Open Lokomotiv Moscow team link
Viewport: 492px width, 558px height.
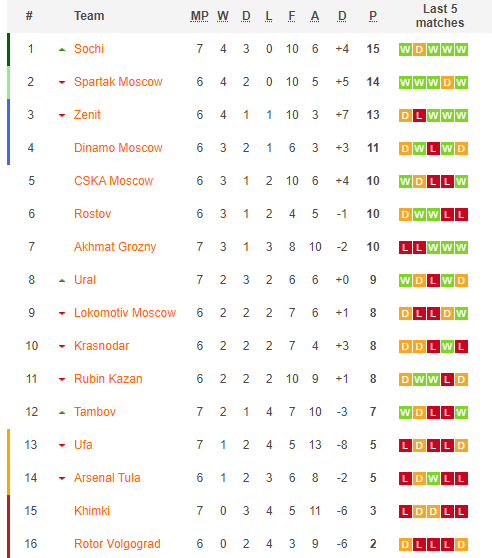125,313
